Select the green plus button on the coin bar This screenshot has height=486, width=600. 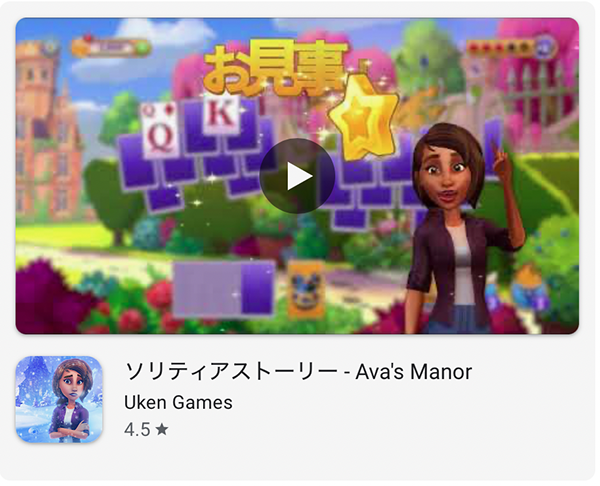coord(143,48)
